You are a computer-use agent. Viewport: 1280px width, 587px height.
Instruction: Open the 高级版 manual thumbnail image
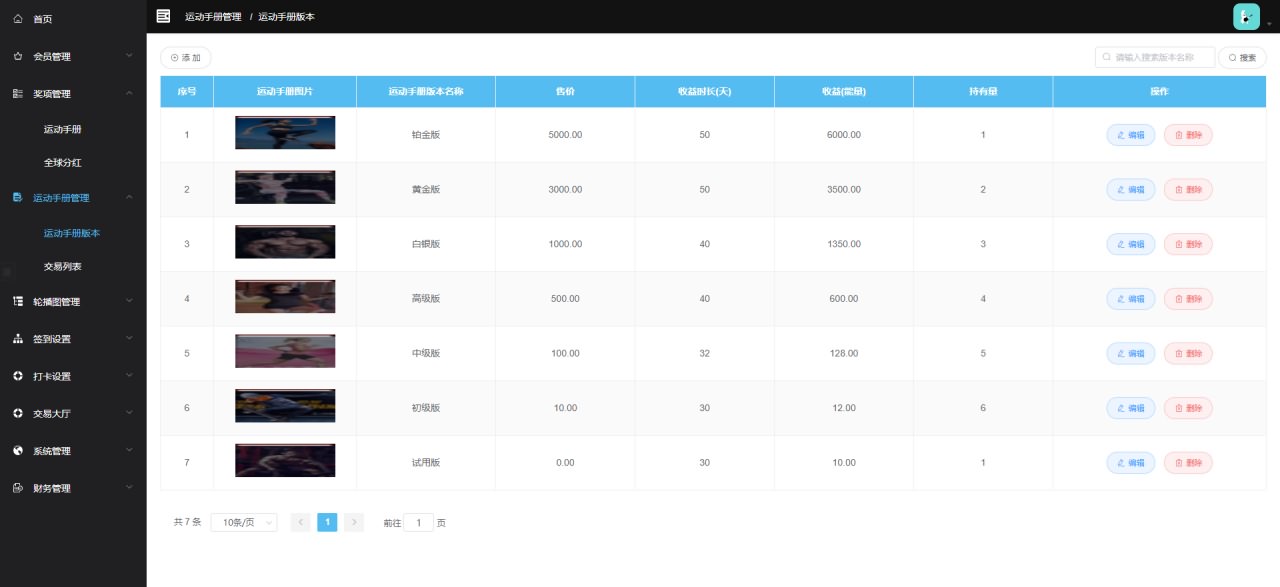(285, 297)
